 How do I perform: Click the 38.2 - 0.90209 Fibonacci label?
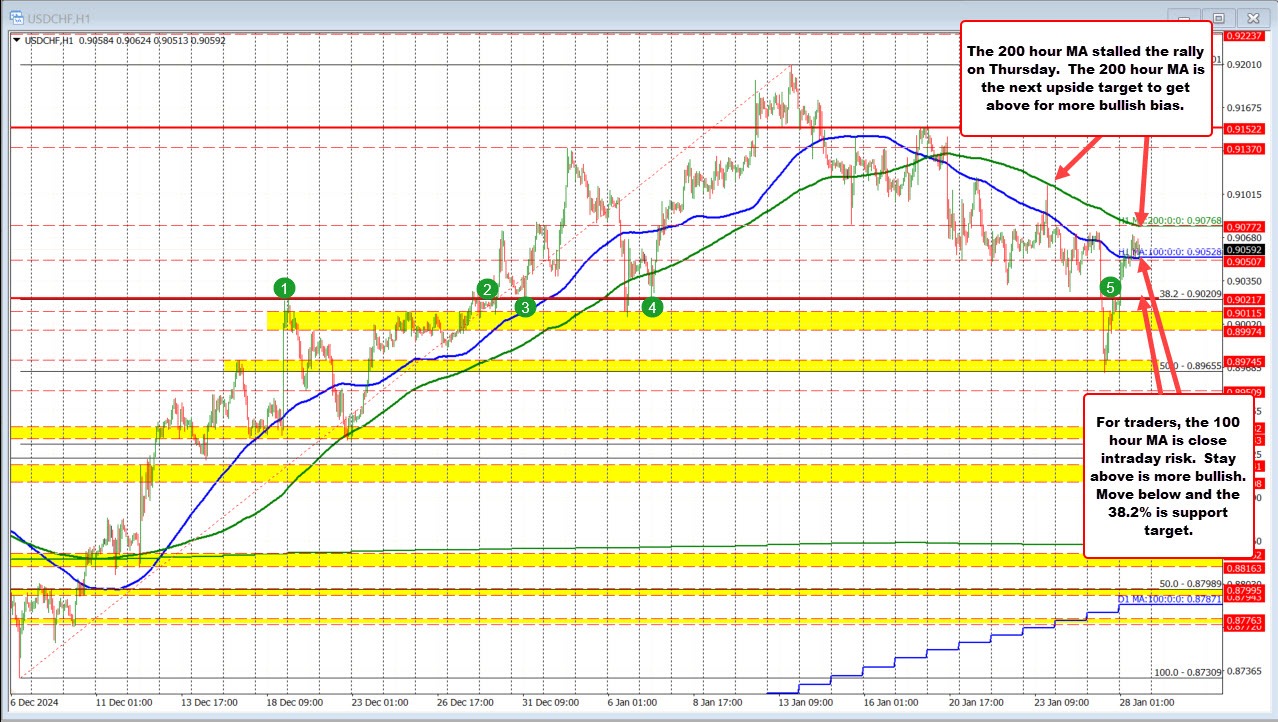click(x=1190, y=294)
